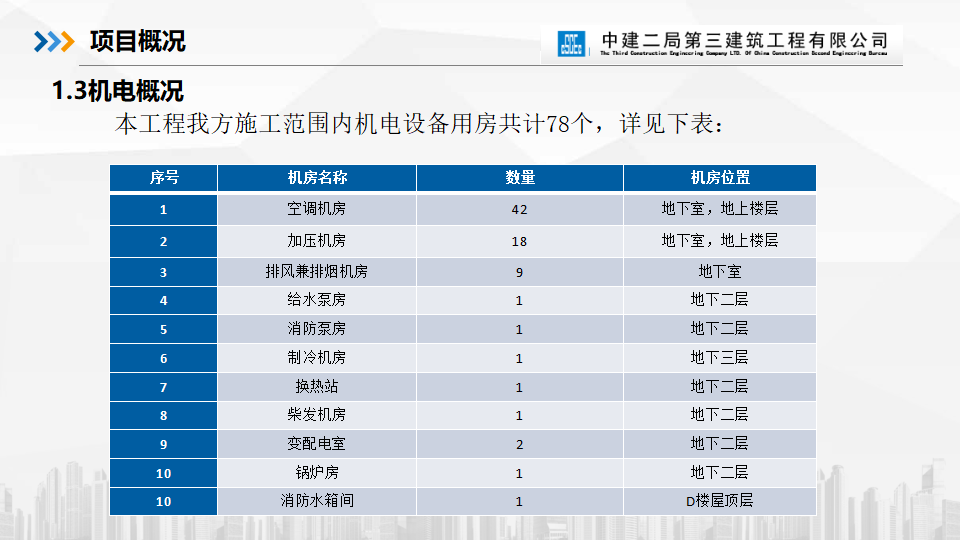Screen dimensions: 960x540
Task: Click the intro sentence mentioning 78个 rooms
Action: pos(418,125)
